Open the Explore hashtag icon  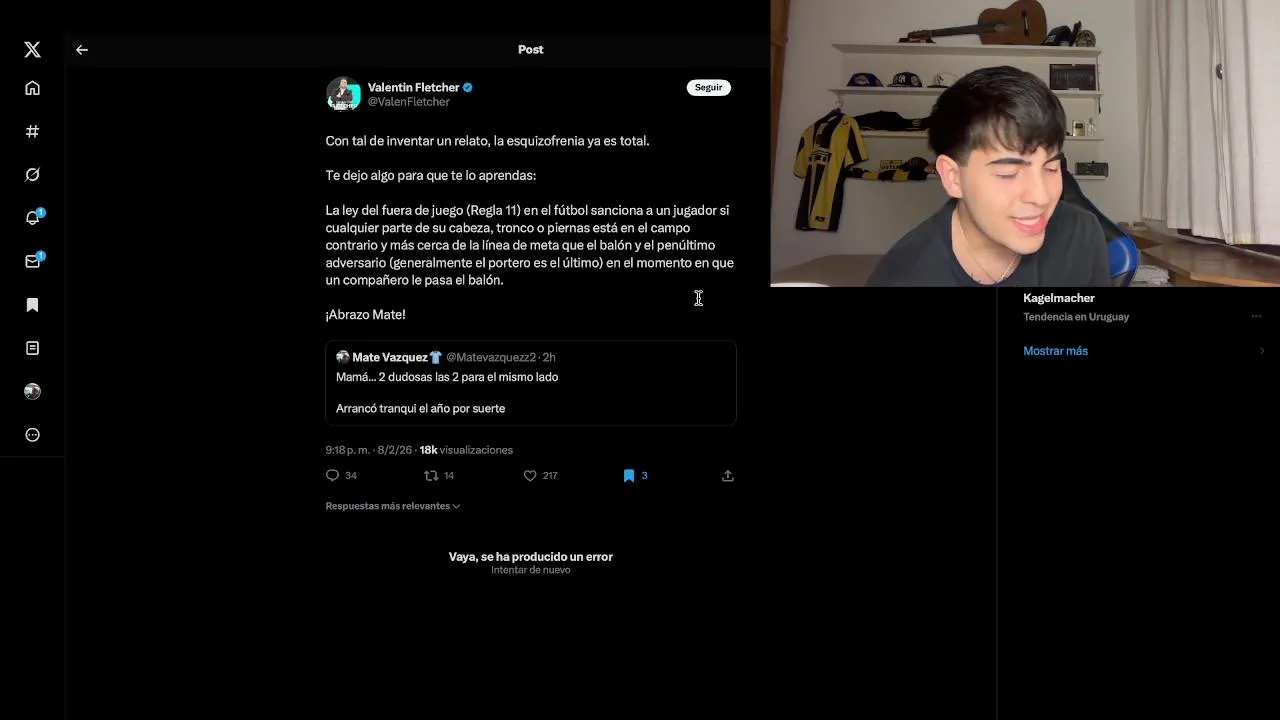pyautogui.click(x=32, y=131)
